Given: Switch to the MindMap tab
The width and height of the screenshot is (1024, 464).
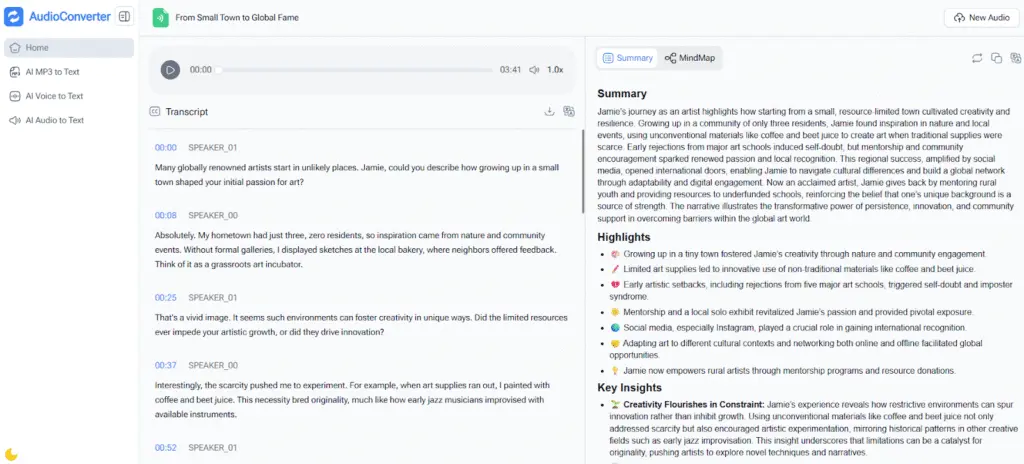Looking at the screenshot, I should click(x=690, y=58).
